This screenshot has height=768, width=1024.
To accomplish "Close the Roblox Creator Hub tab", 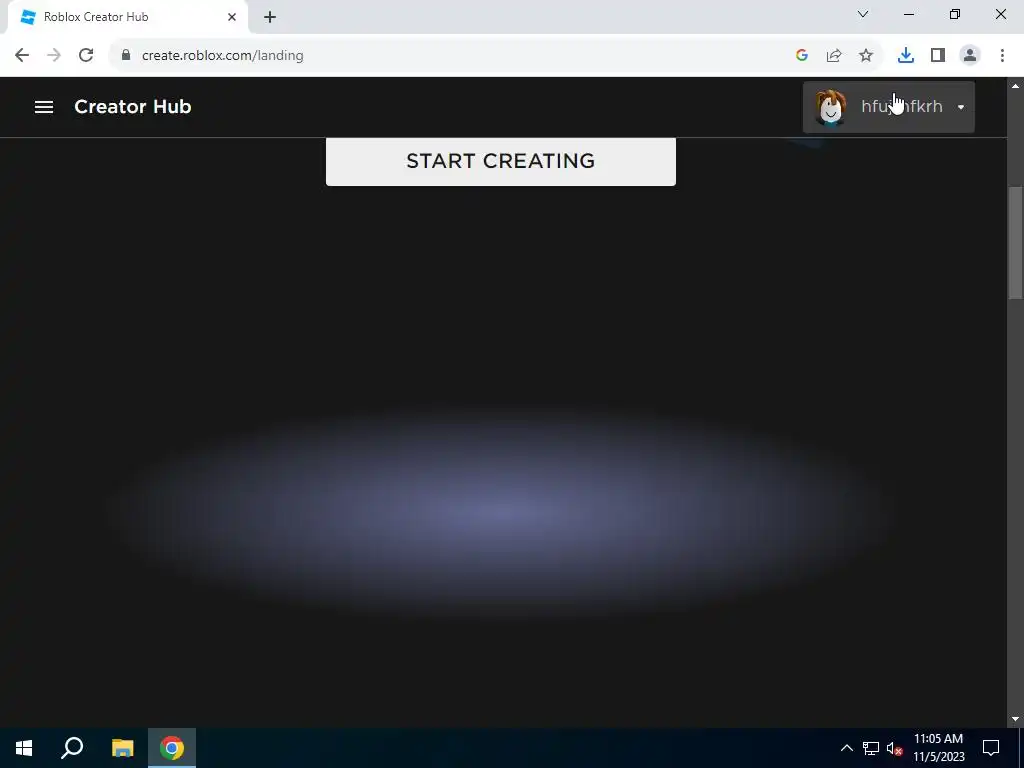I will point(232,17).
